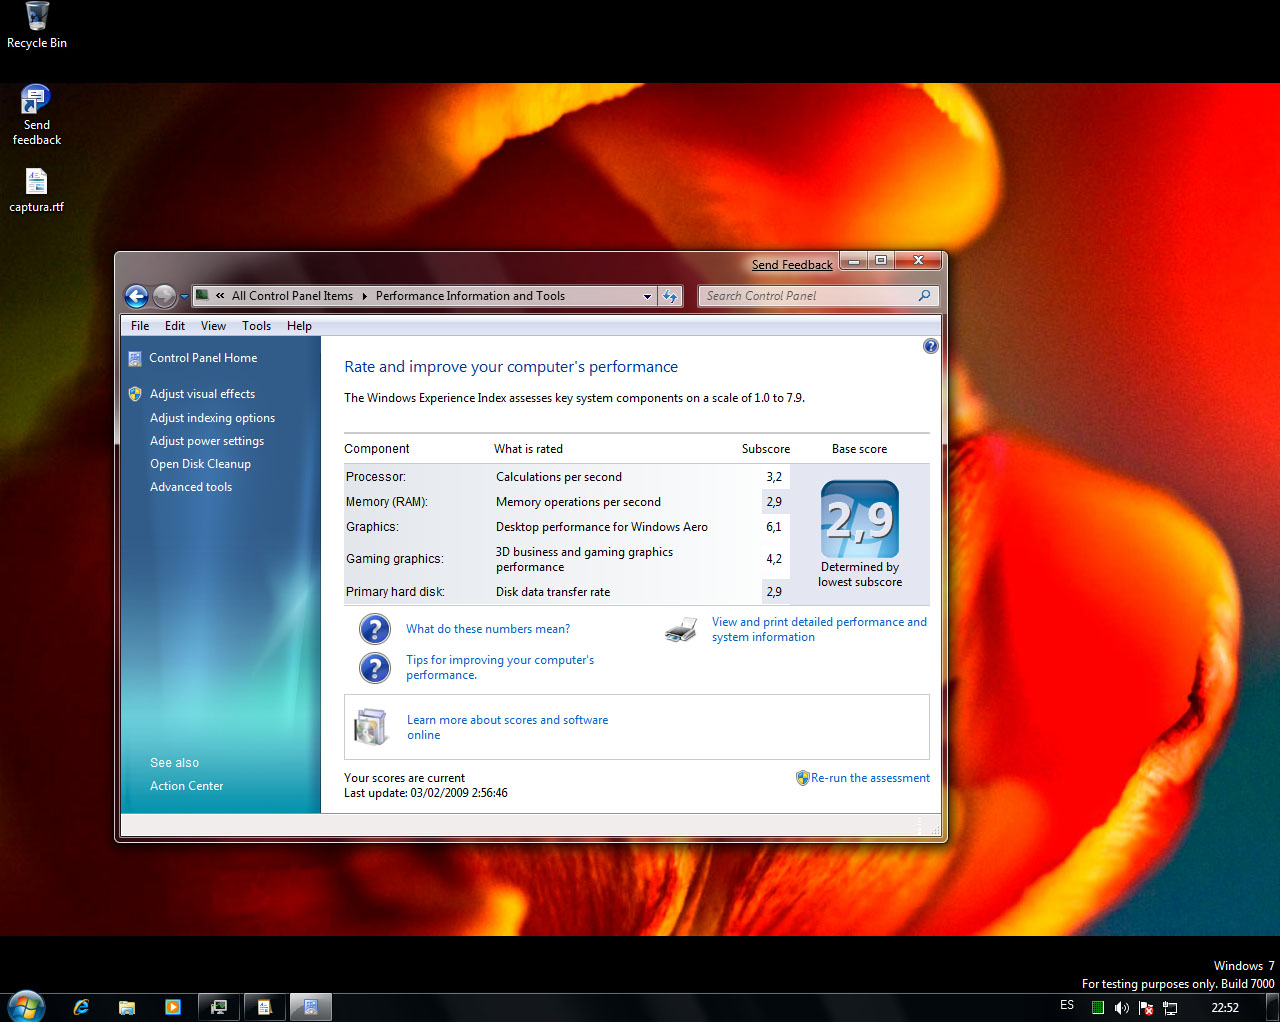Click the address bar location icon

click(x=202, y=295)
